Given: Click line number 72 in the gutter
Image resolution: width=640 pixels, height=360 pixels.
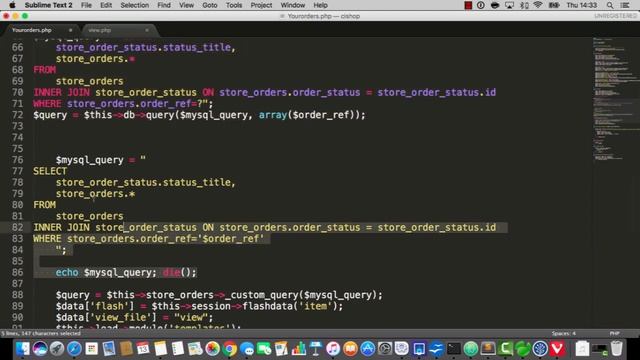Looking at the screenshot, I should (18, 115).
